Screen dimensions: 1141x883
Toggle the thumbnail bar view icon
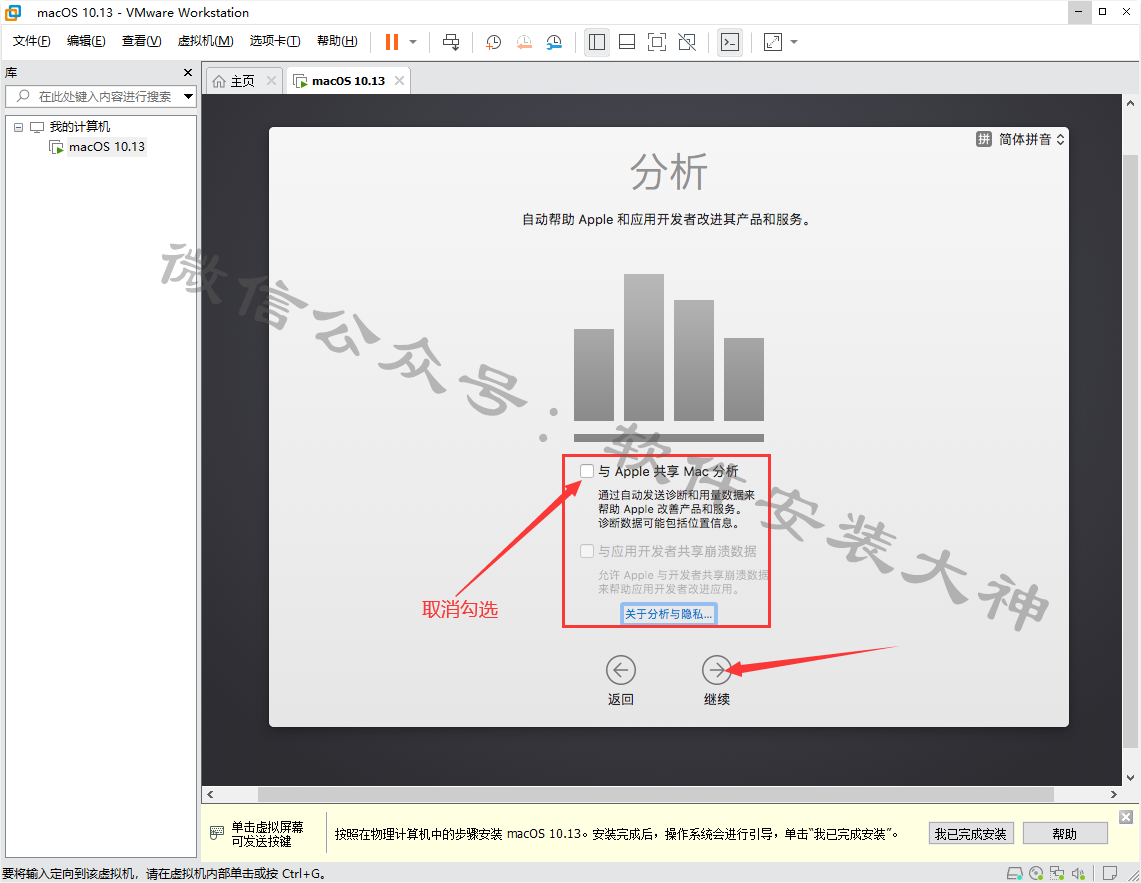pos(627,42)
